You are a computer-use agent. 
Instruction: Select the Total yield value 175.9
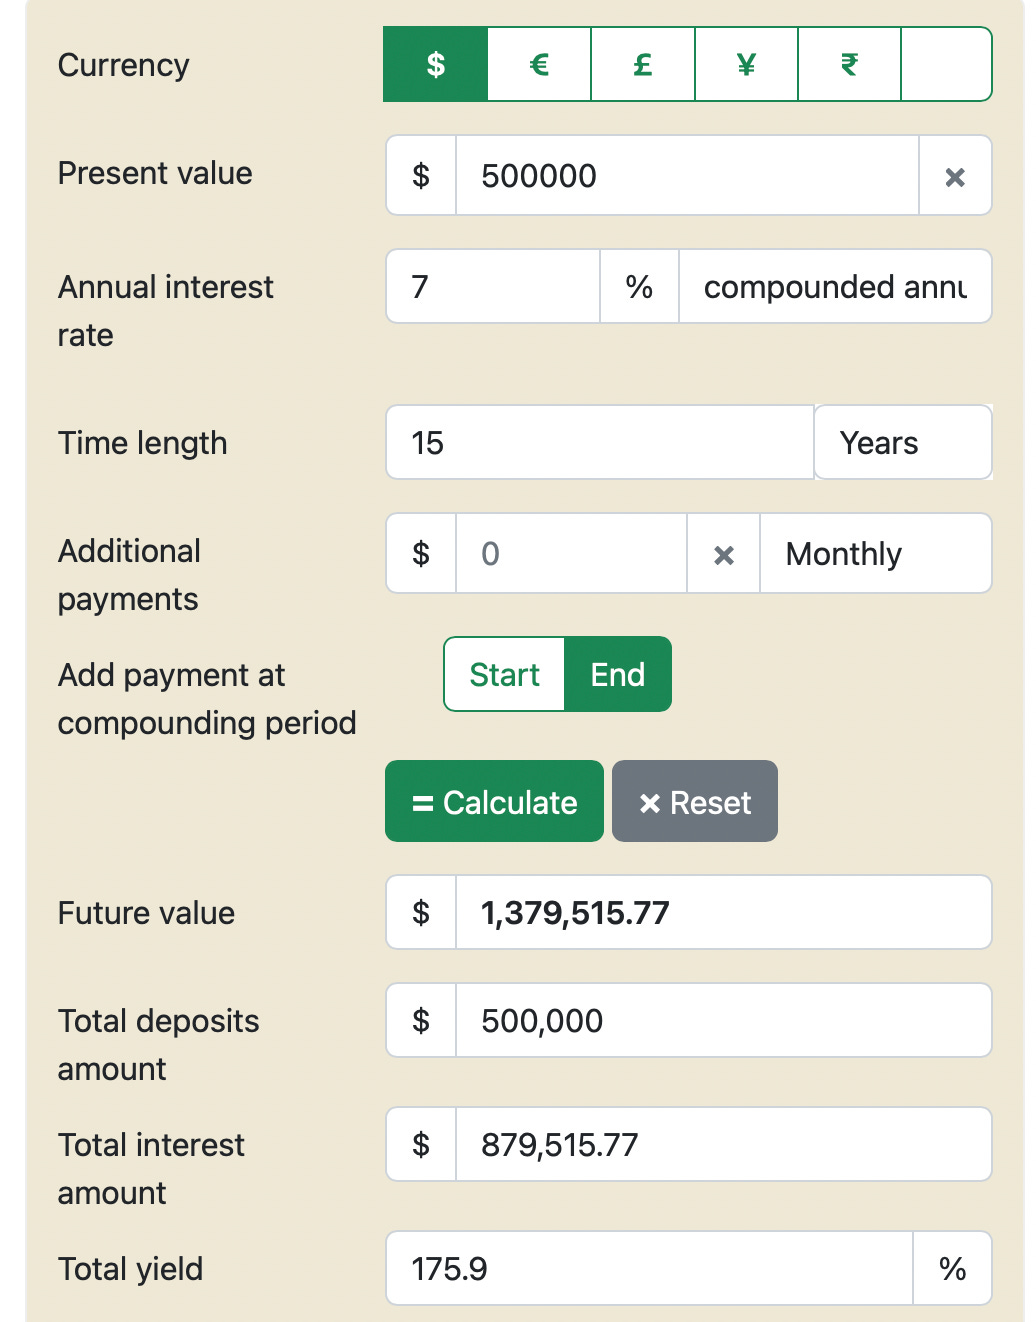pyautogui.click(x=649, y=1269)
